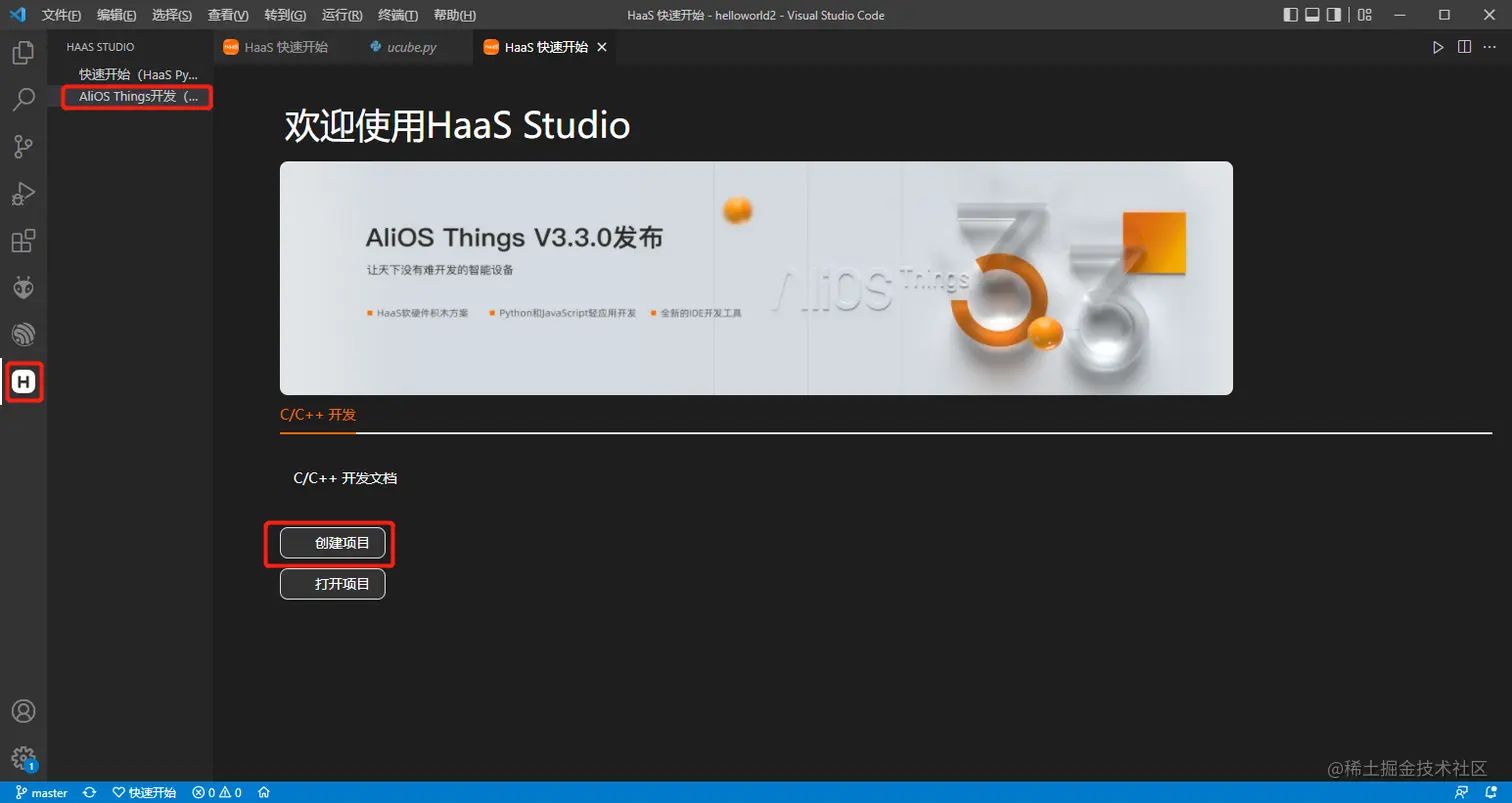Open the PlatformIO alien icon panel
Viewport: 1512px width, 803px height.
click(x=23, y=288)
